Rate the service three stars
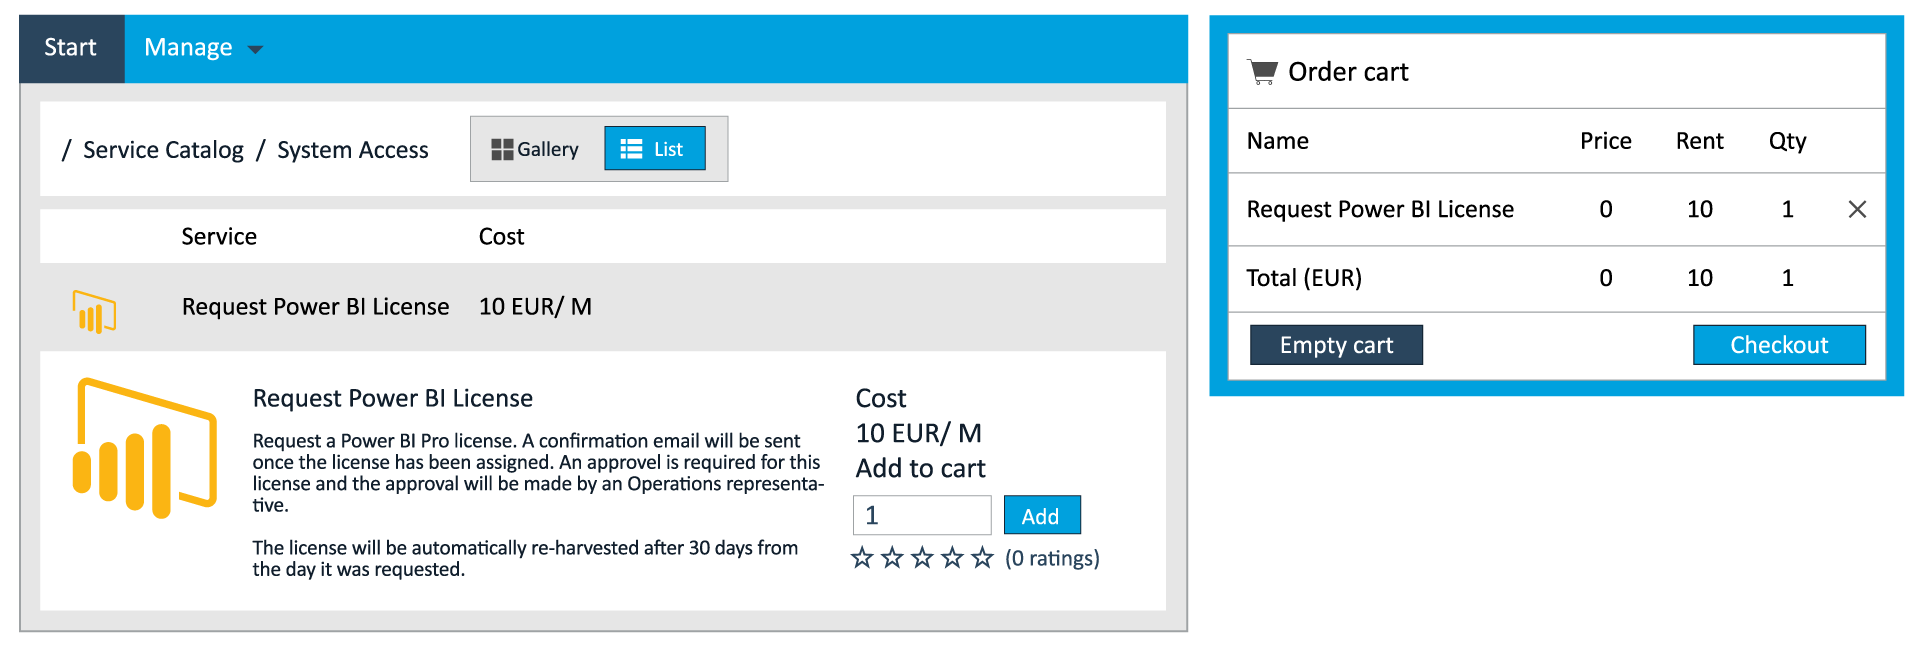 (x=922, y=558)
